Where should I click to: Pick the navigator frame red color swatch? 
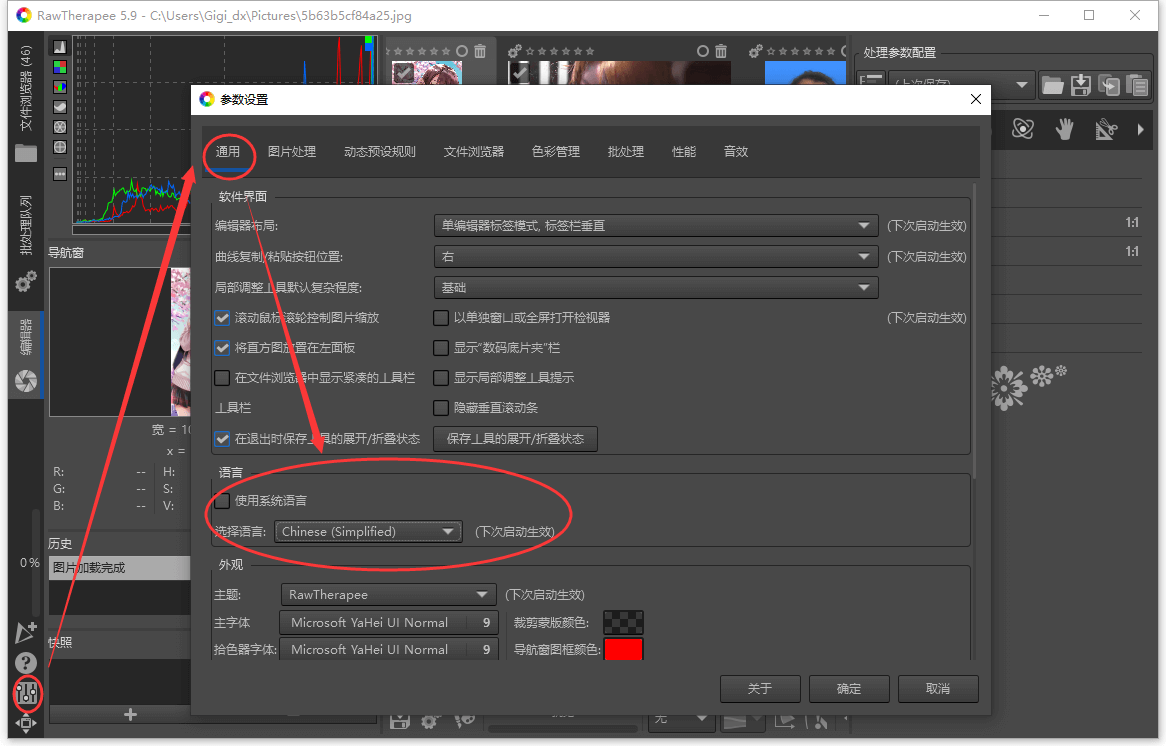click(x=623, y=649)
